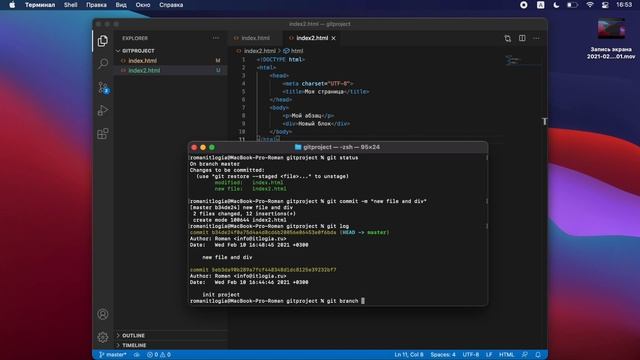The image size is (640, 360).
Task: Click line 9 with Новый блок div
Action: (316, 124)
